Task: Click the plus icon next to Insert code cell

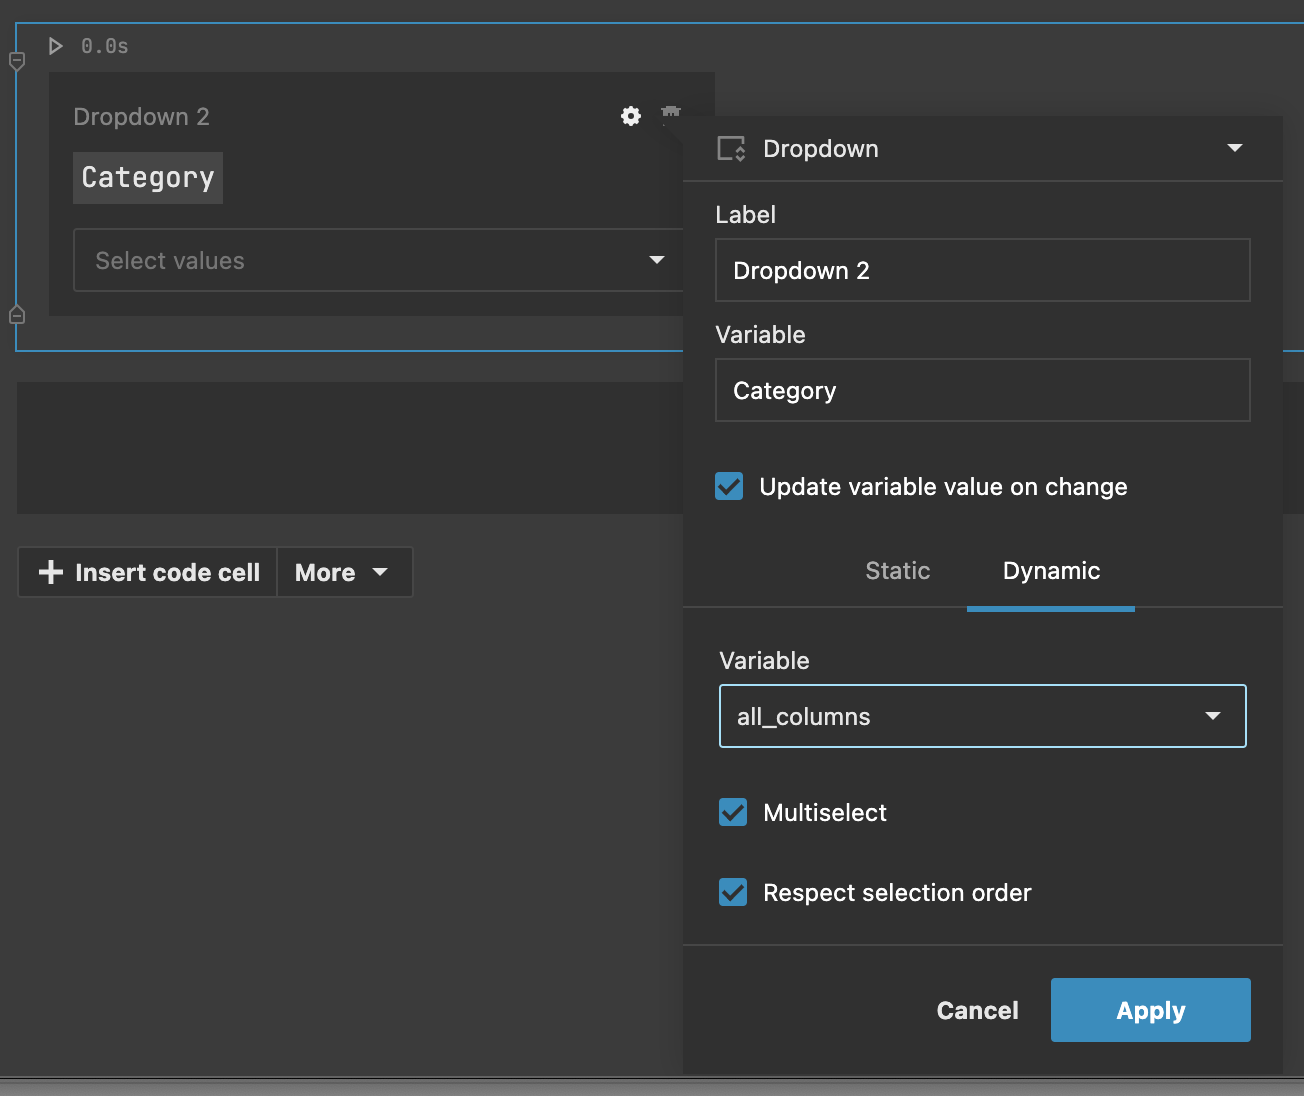Action: tap(50, 572)
